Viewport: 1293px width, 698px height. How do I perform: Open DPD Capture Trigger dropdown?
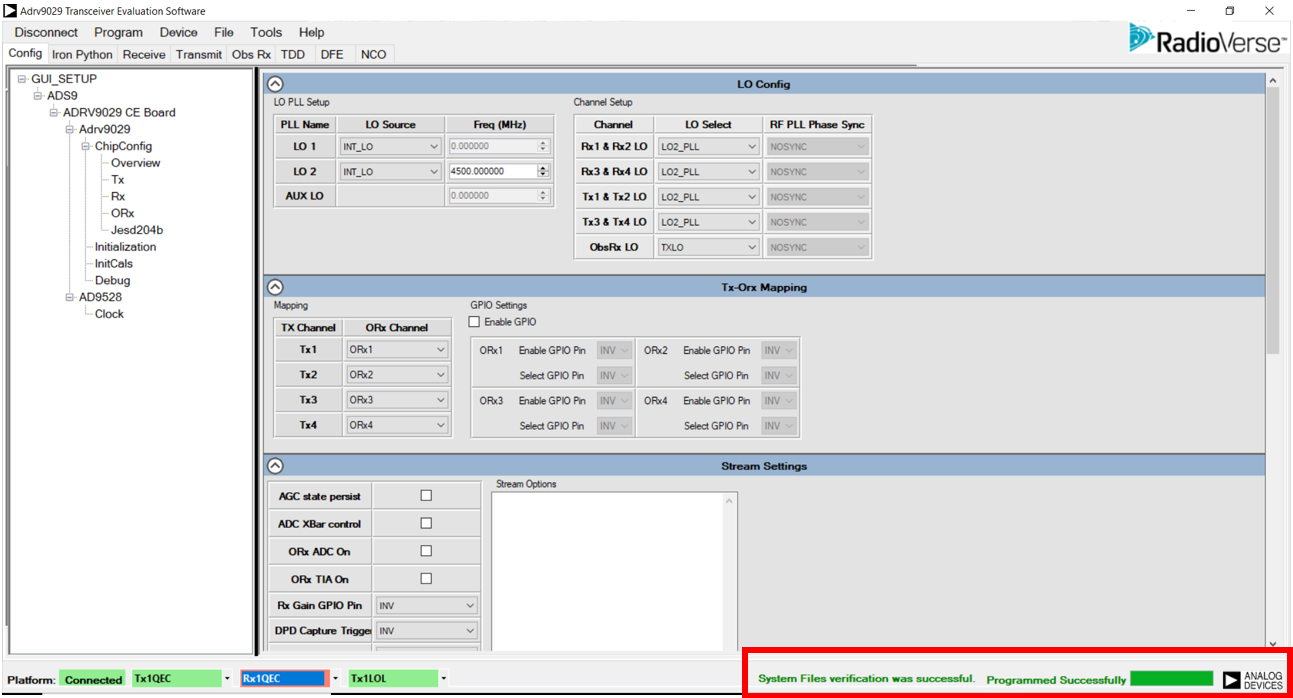(x=427, y=631)
